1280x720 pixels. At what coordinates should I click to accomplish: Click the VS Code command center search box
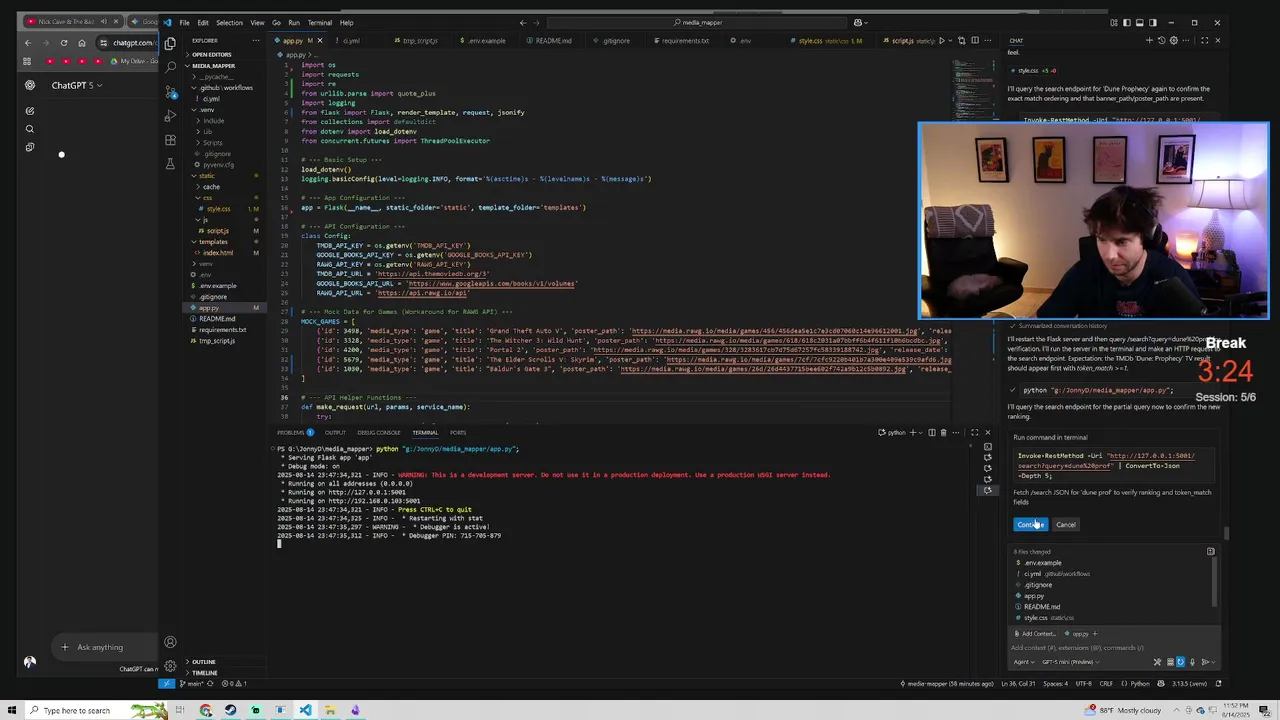(x=697, y=22)
